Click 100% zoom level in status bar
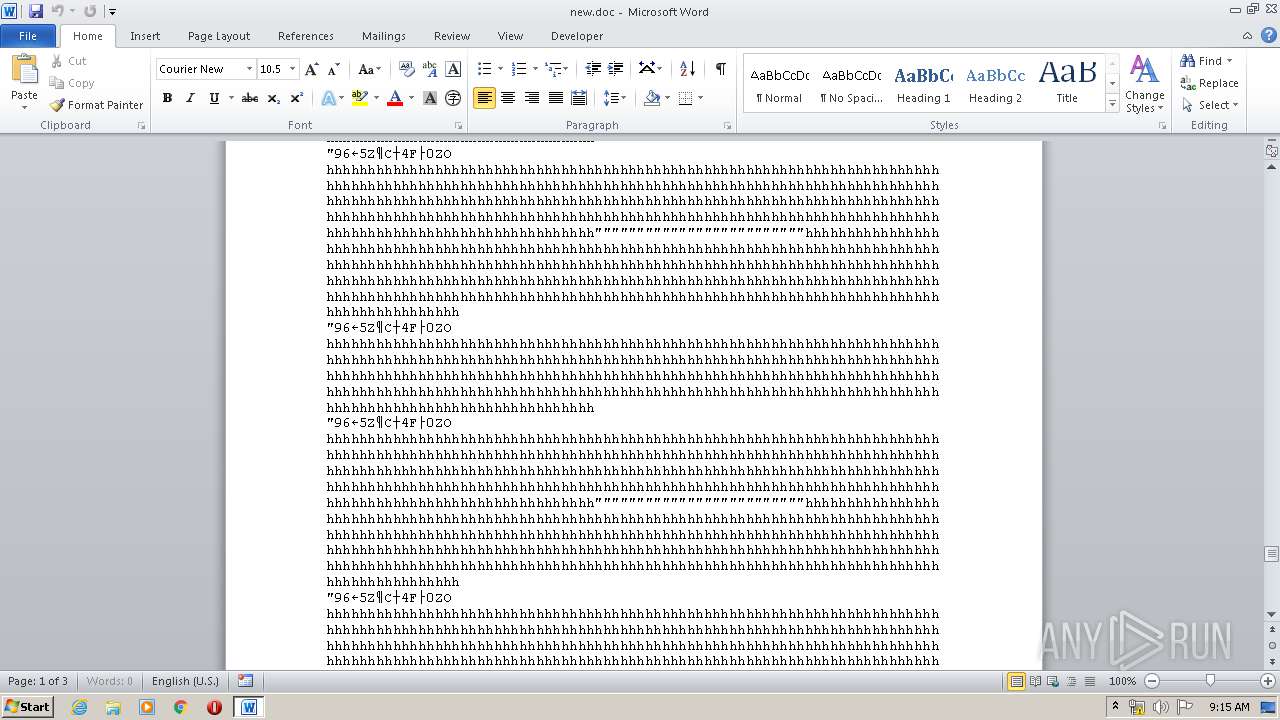 (1122, 681)
